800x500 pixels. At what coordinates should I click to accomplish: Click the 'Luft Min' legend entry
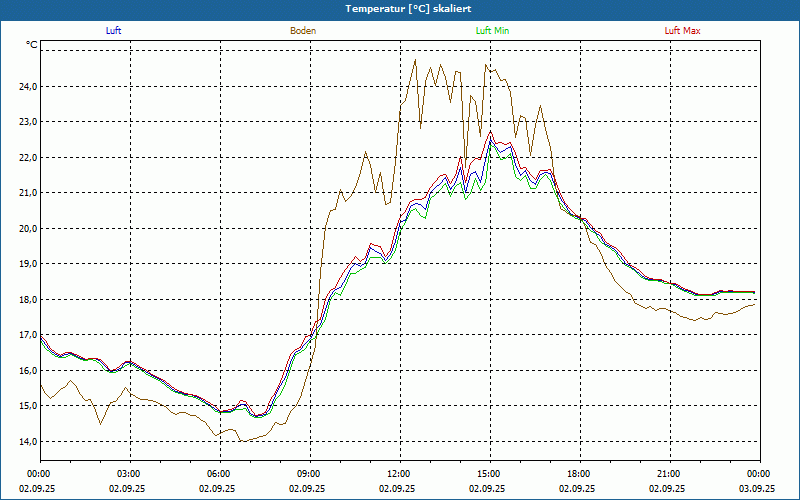click(x=493, y=31)
